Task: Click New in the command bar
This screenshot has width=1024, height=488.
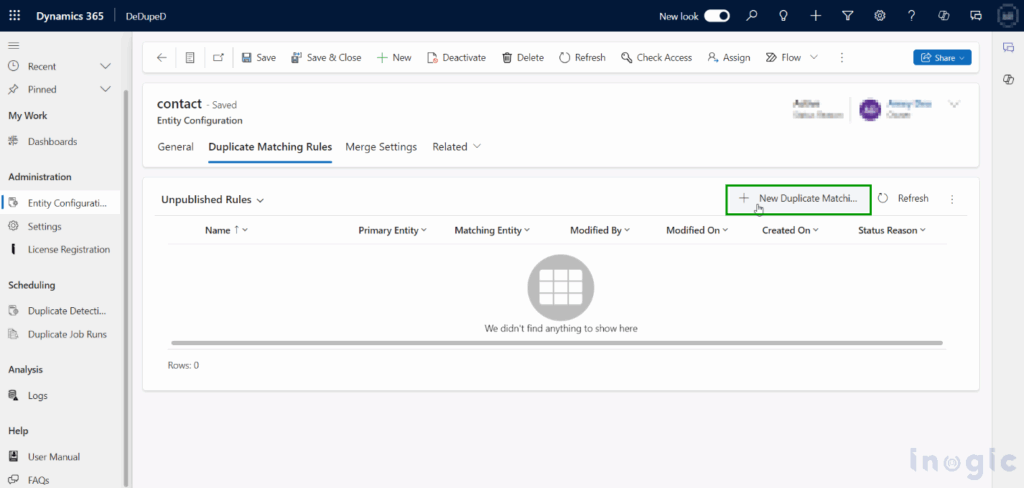Action: (394, 57)
